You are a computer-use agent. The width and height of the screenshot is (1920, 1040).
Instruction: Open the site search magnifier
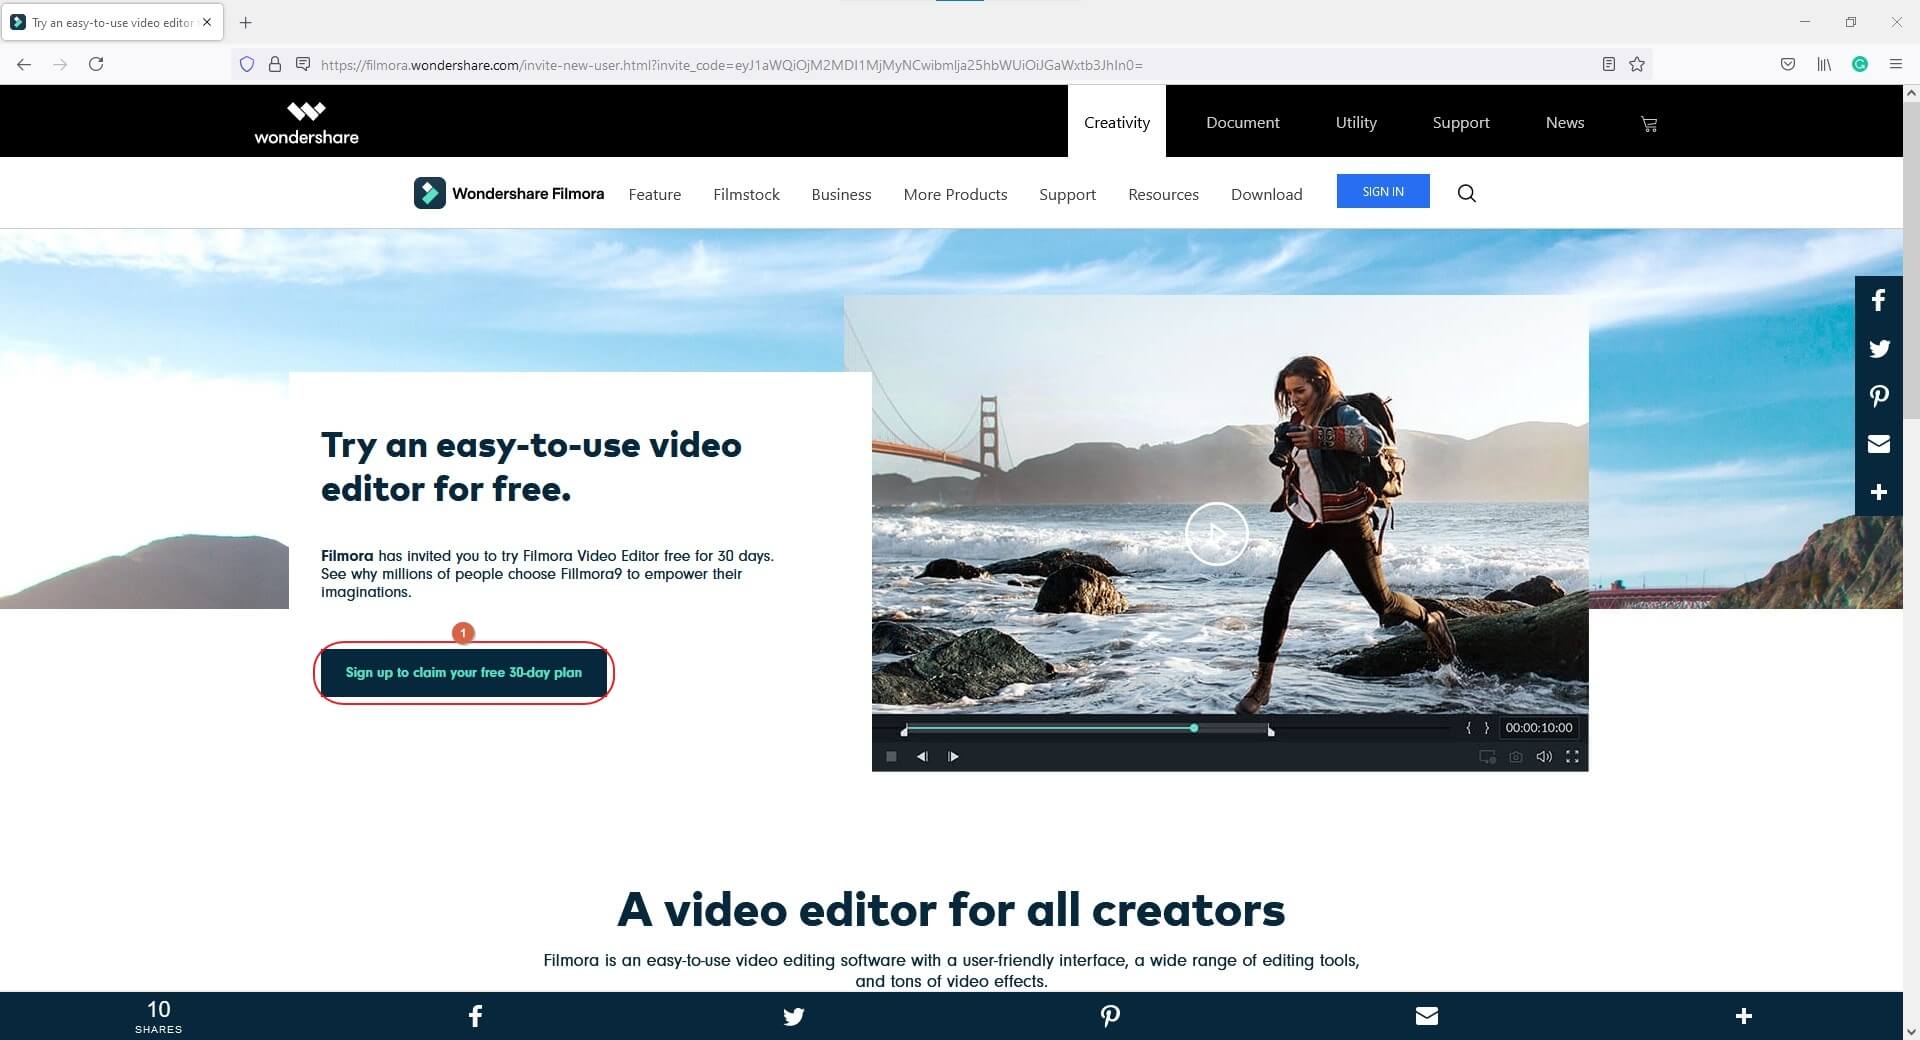pyautogui.click(x=1467, y=193)
